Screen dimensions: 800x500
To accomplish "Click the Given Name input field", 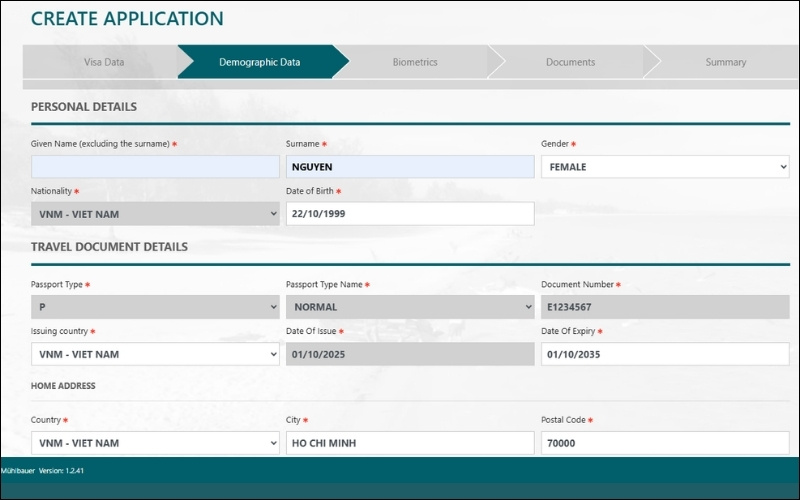I will pos(155,167).
